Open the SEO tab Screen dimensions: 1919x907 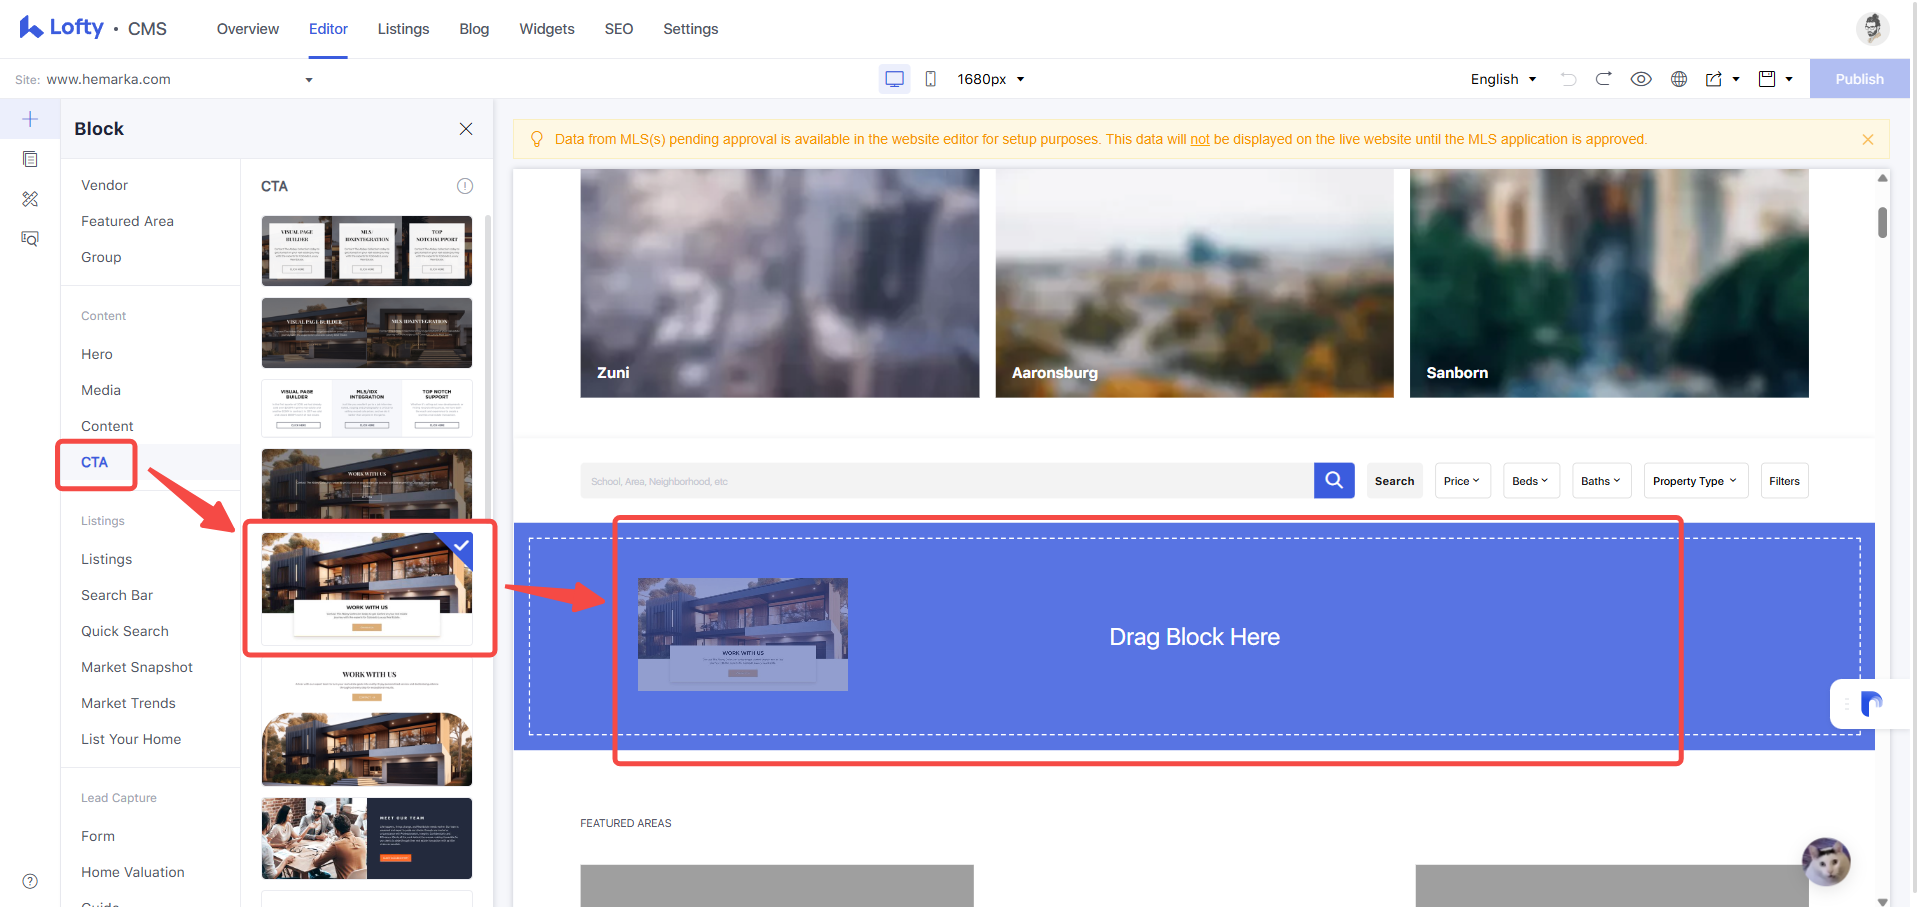pyautogui.click(x=619, y=29)
